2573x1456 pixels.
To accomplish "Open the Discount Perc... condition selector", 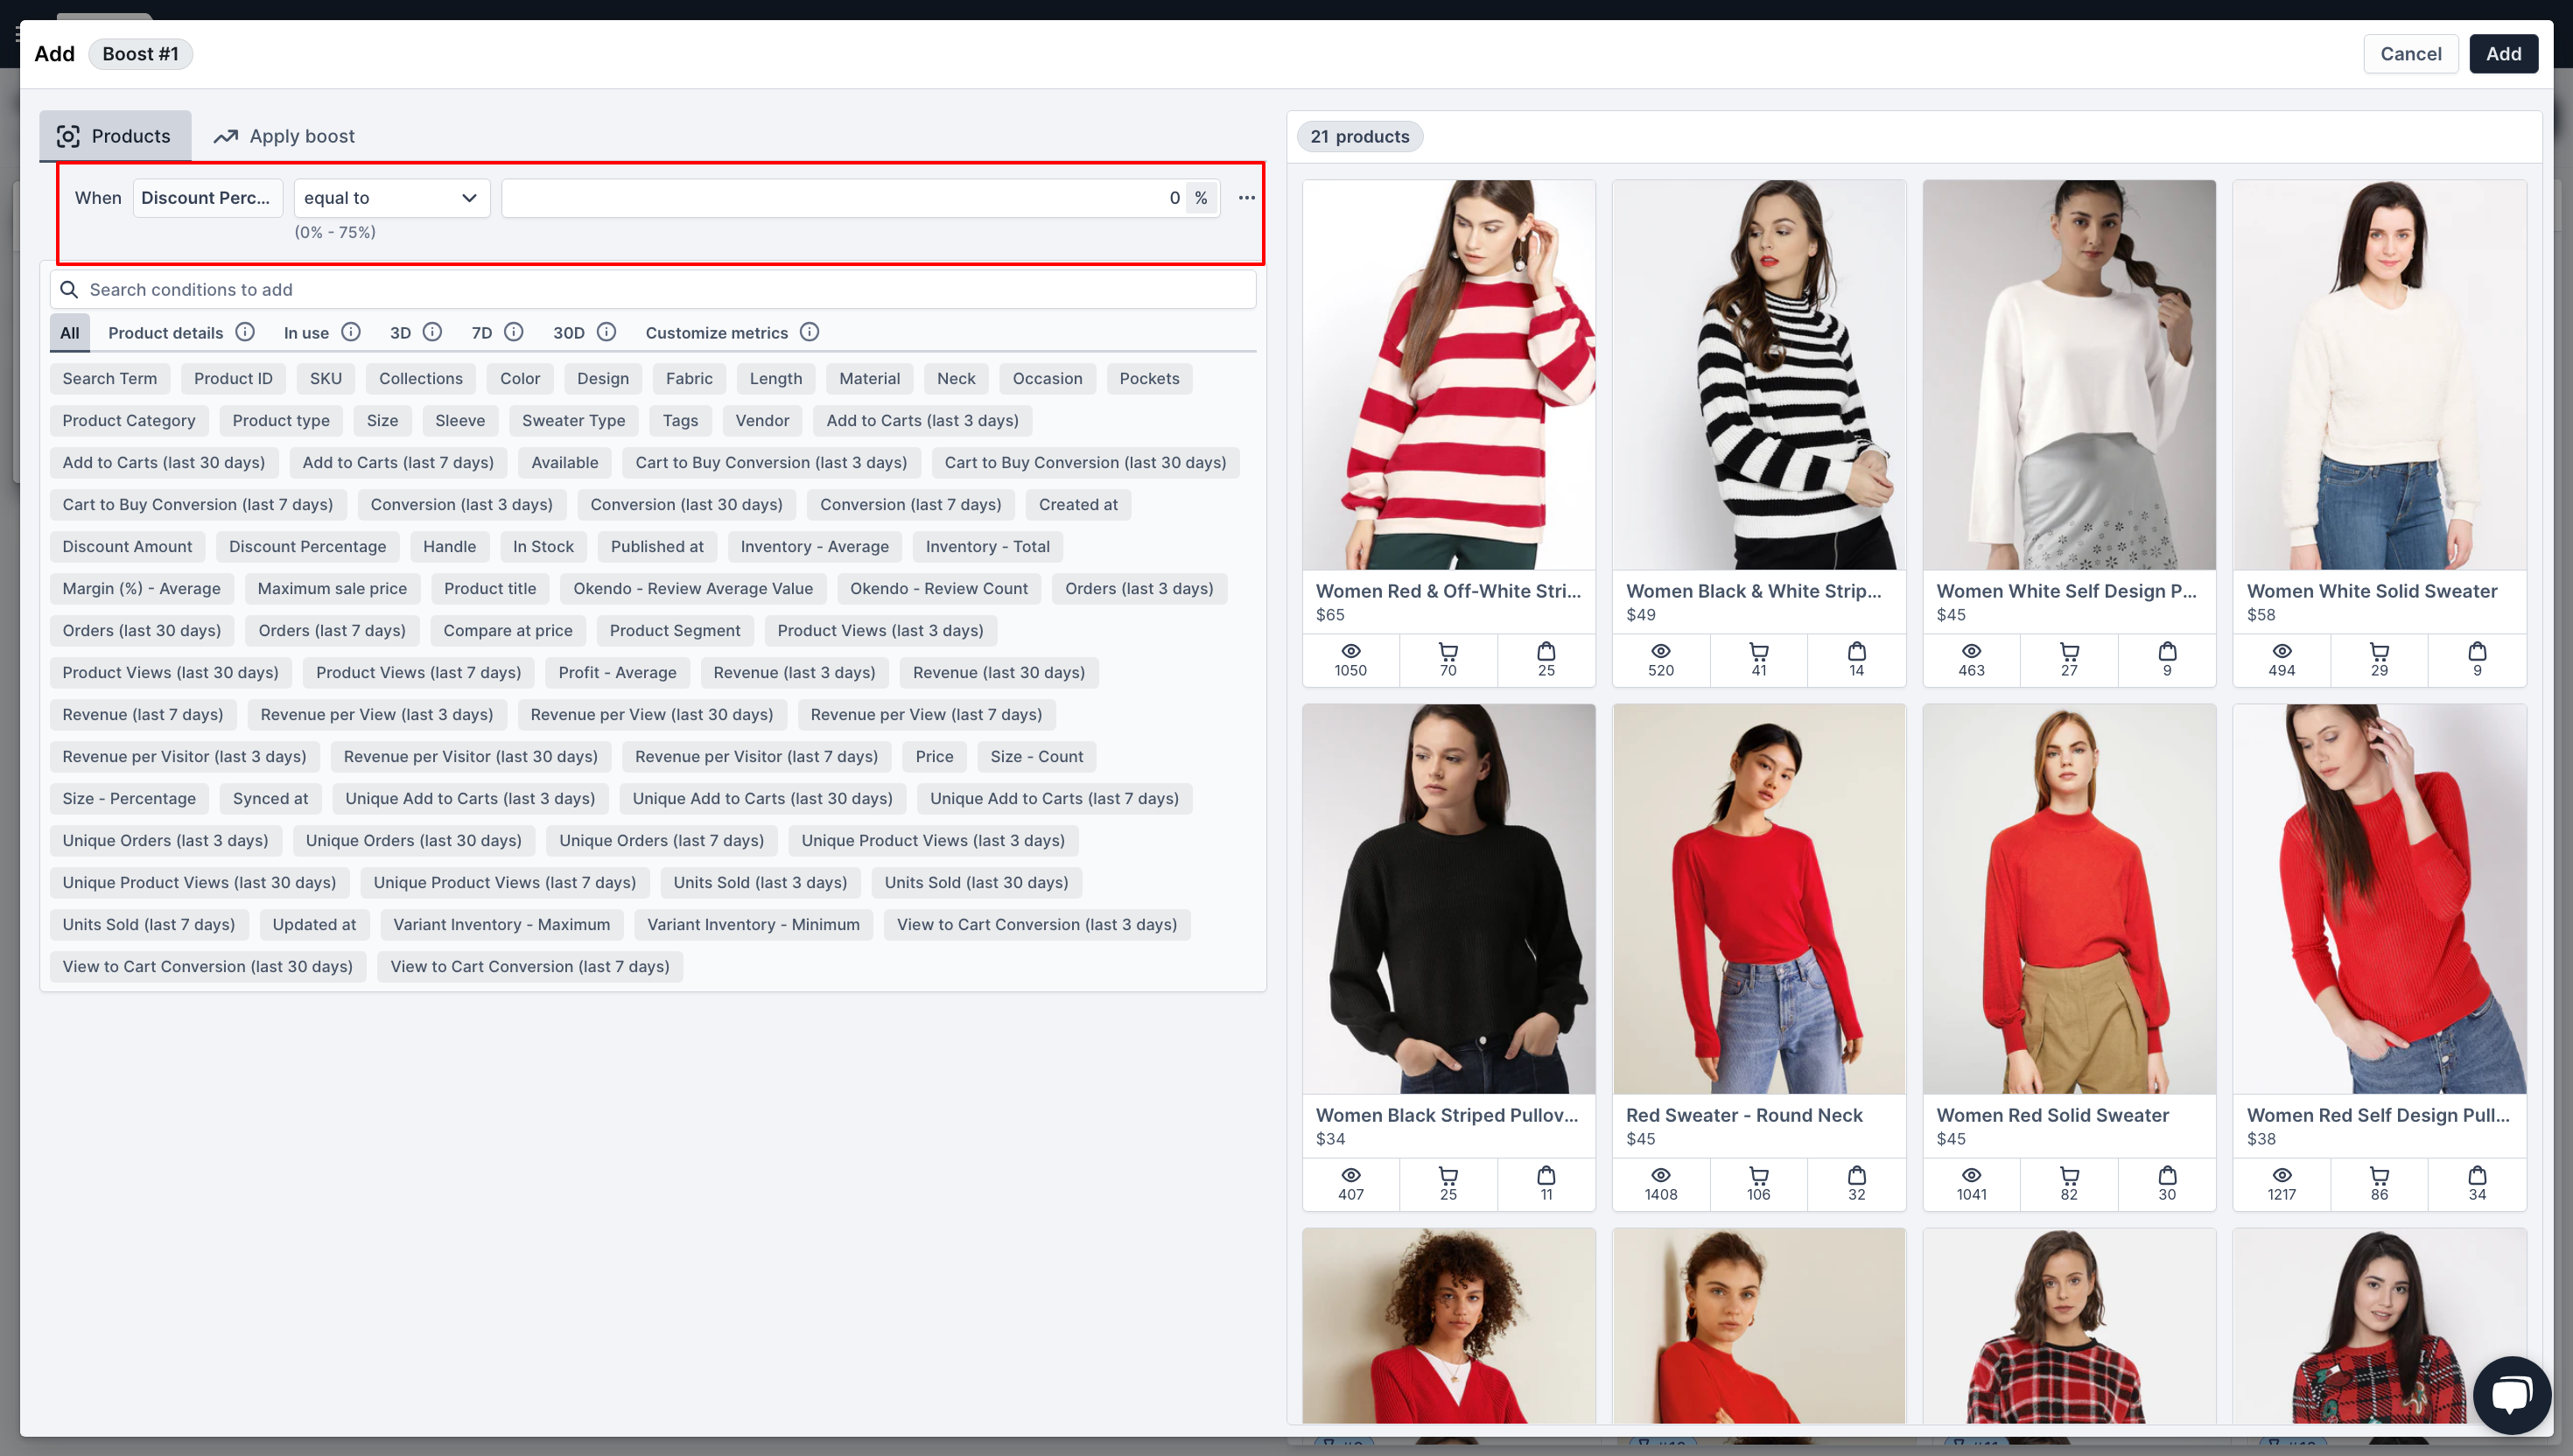I will coord(207,197).
